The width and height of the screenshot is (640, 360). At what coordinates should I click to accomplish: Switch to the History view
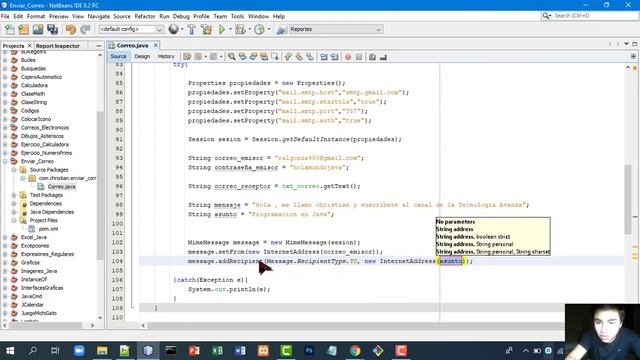pos(166,57)
